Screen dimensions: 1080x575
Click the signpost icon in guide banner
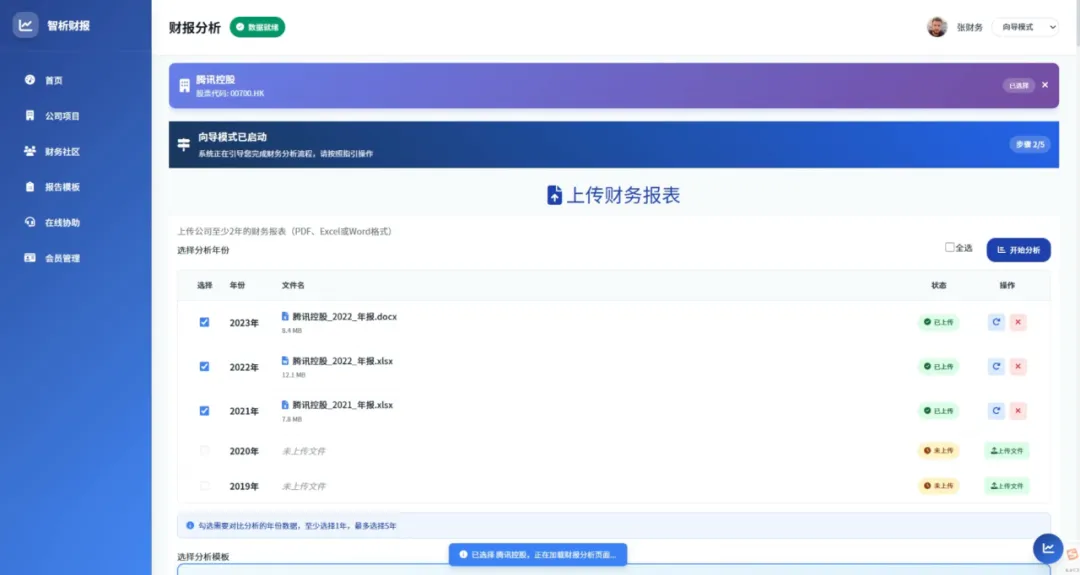[x=184, y=145]
